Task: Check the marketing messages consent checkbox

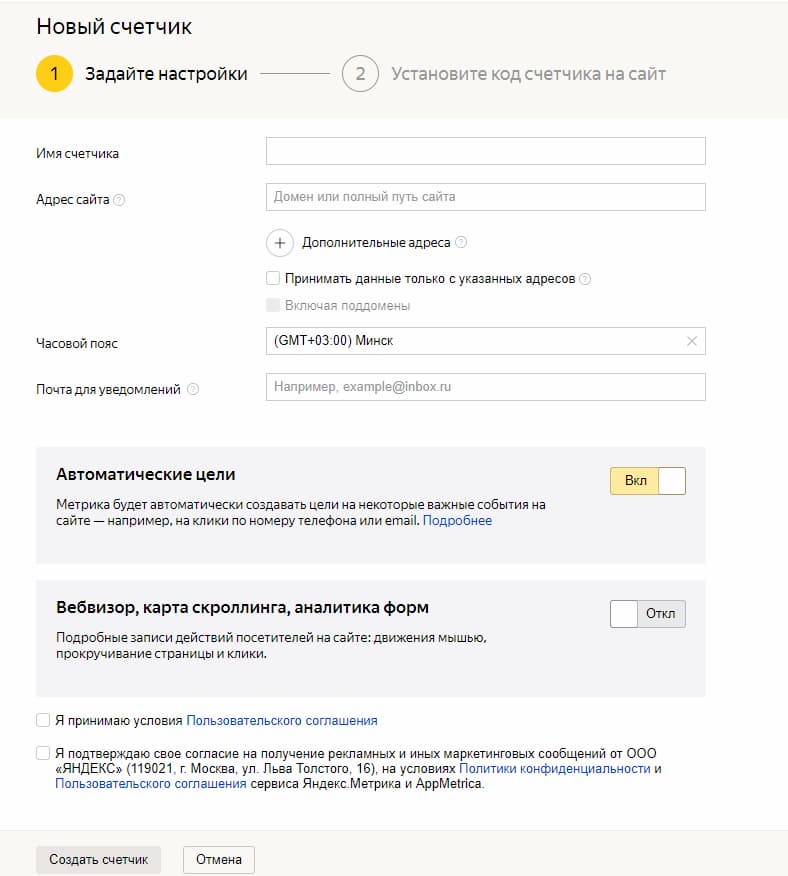Action: pos(43,753)
